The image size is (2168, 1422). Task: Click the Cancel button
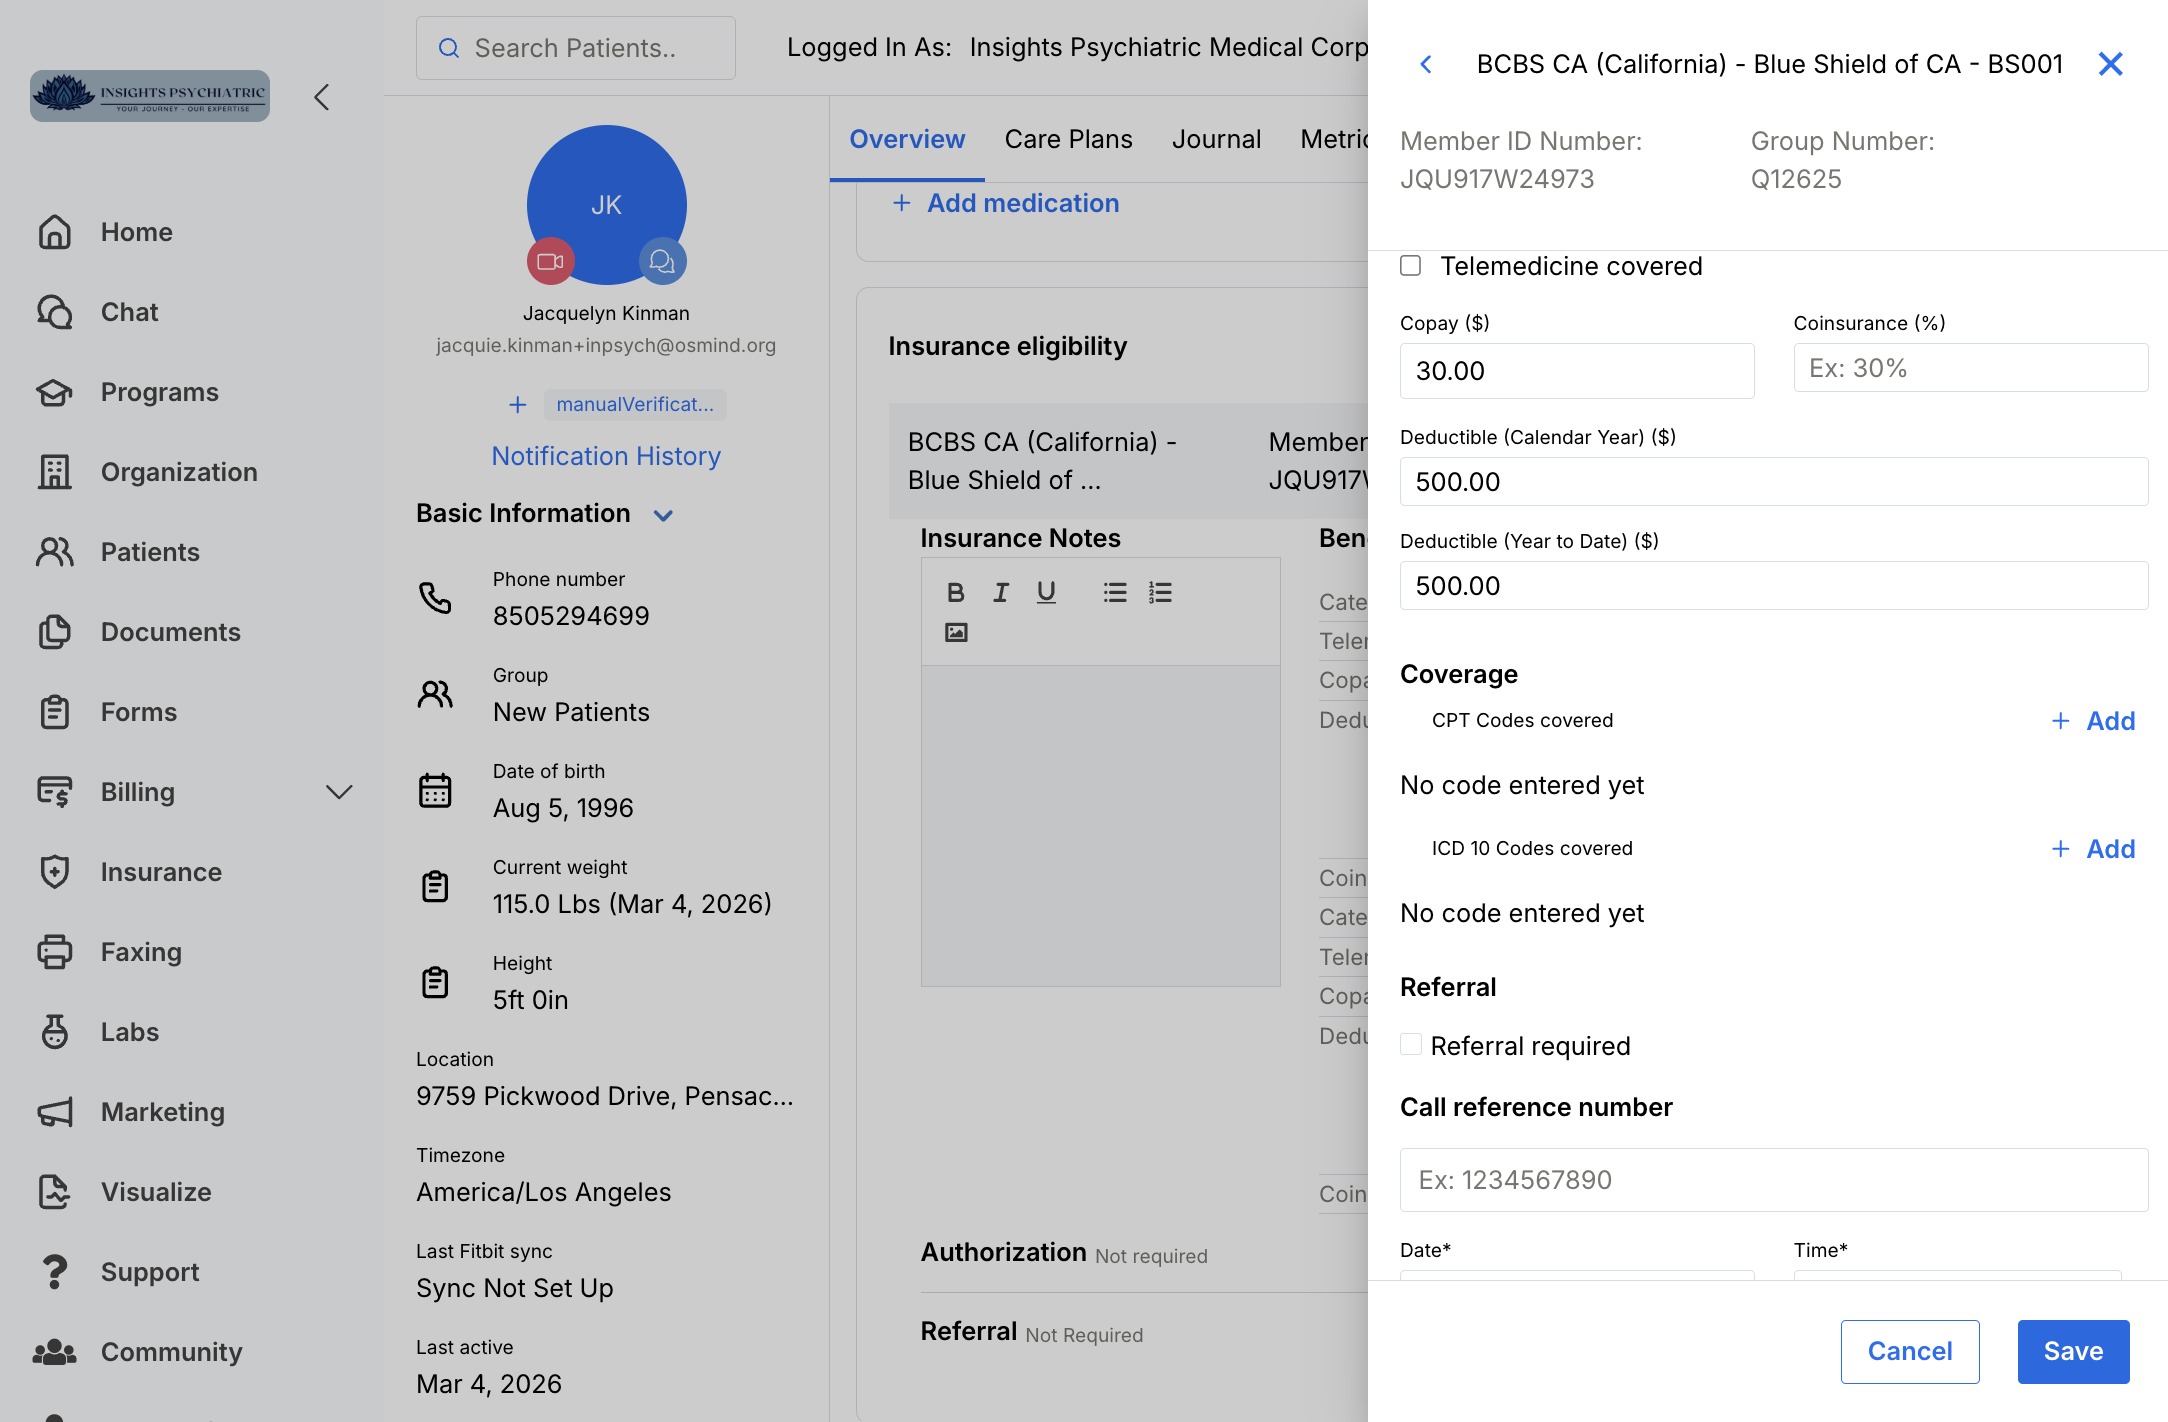pos(1910,1351)
